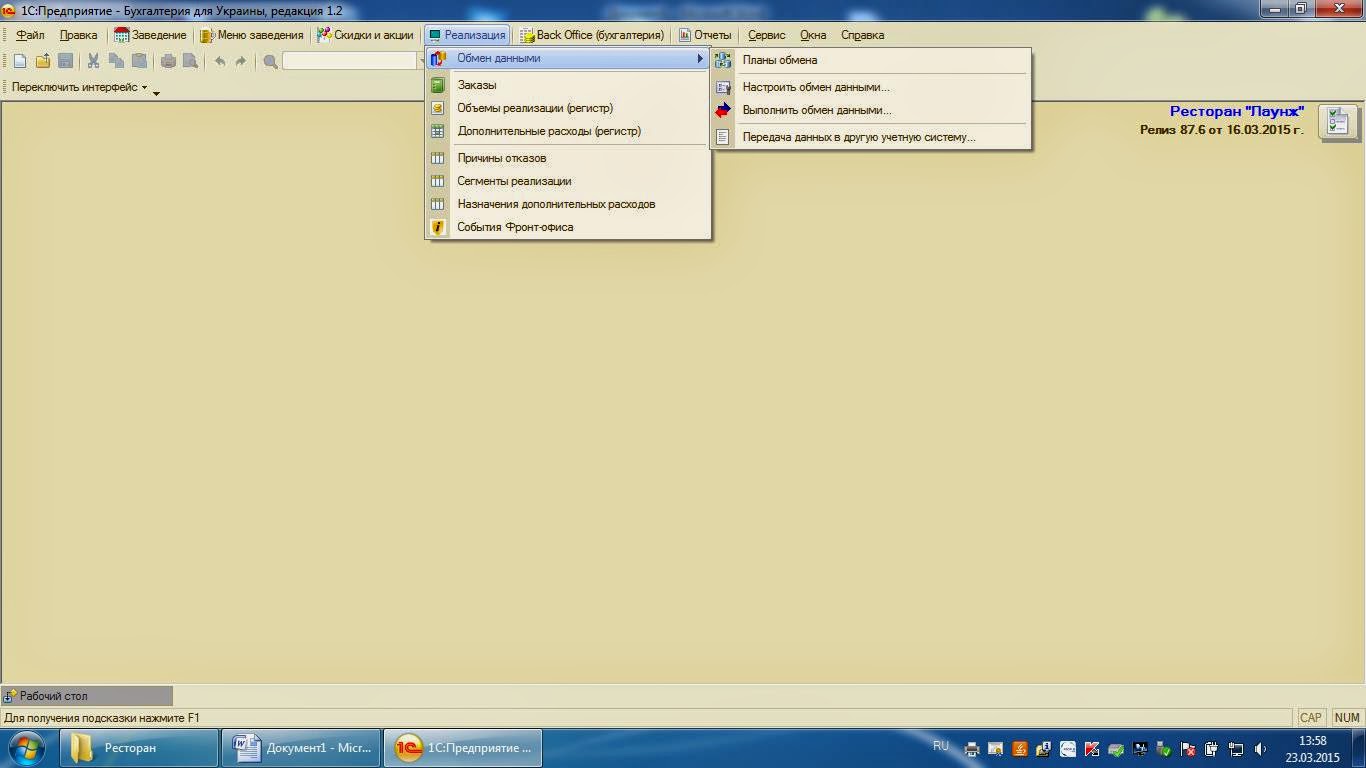The height and width of the screenshot is (768, 1366).
Task: Open the Windows Start menu
Action: tap(27, 748)
